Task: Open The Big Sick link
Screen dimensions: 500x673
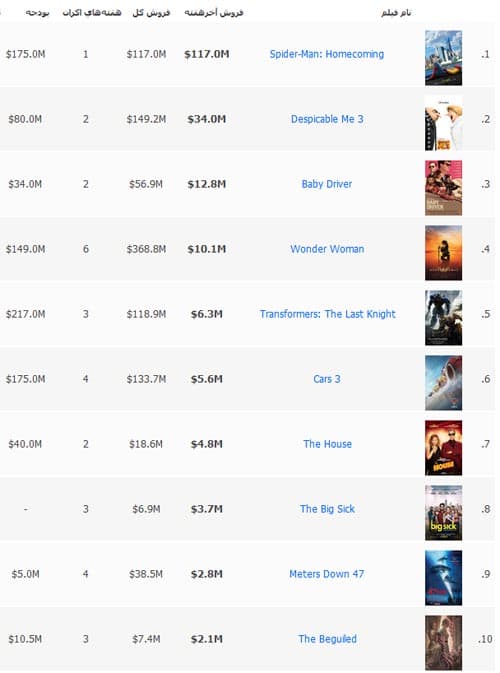Action: 327,509
